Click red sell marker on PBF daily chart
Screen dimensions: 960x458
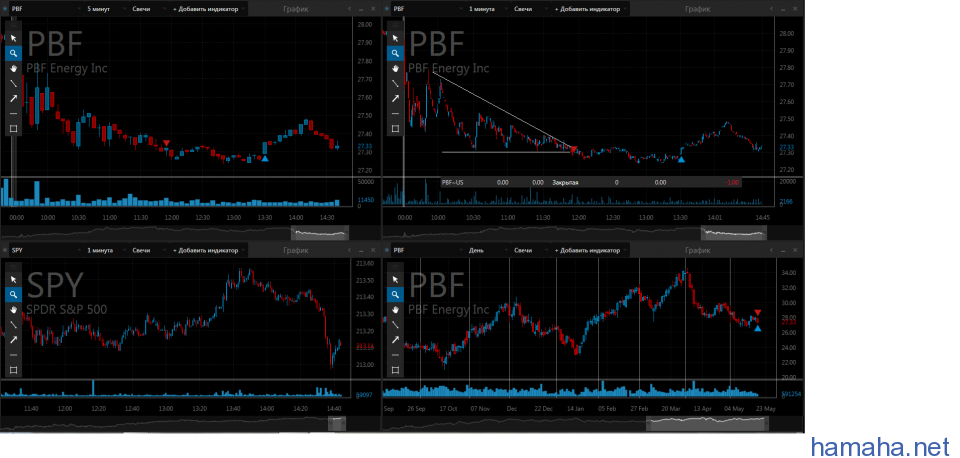click(x=758, y=312)
